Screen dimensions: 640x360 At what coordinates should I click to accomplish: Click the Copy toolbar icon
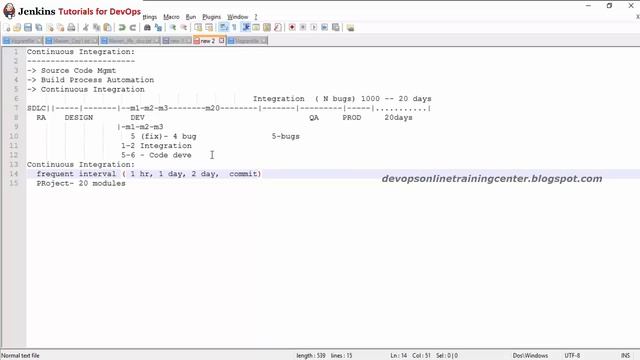[x=96, y=28]
